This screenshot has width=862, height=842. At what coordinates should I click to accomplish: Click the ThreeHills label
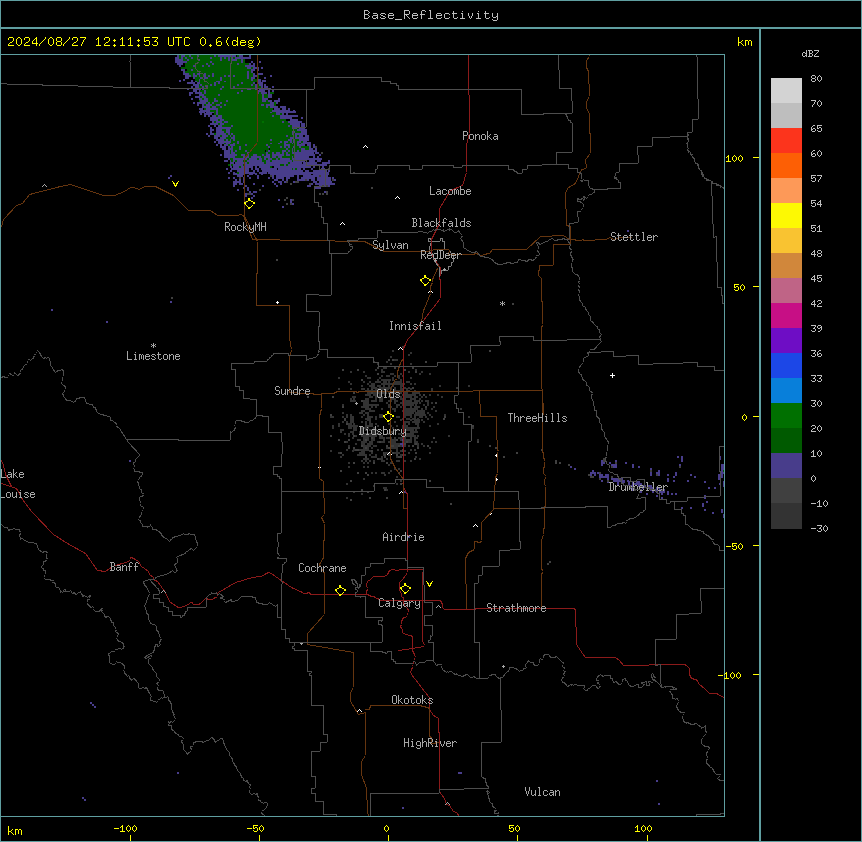[x=537, y=418]
